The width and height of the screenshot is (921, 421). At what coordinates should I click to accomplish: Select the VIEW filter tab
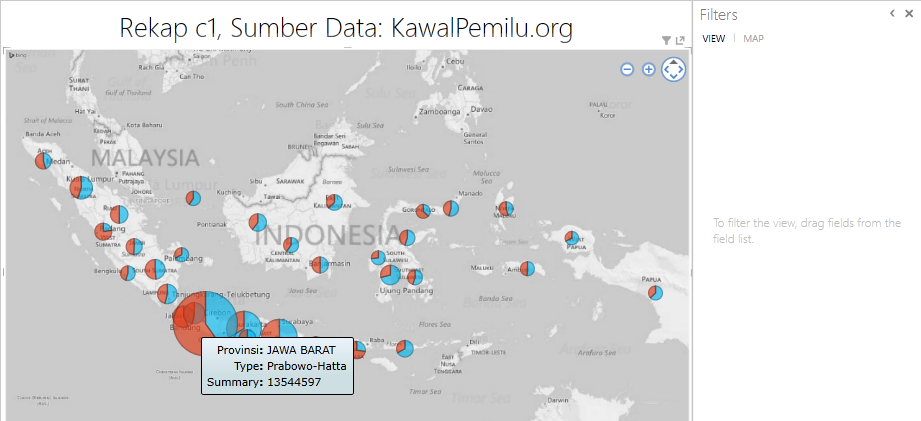[713, 38]
